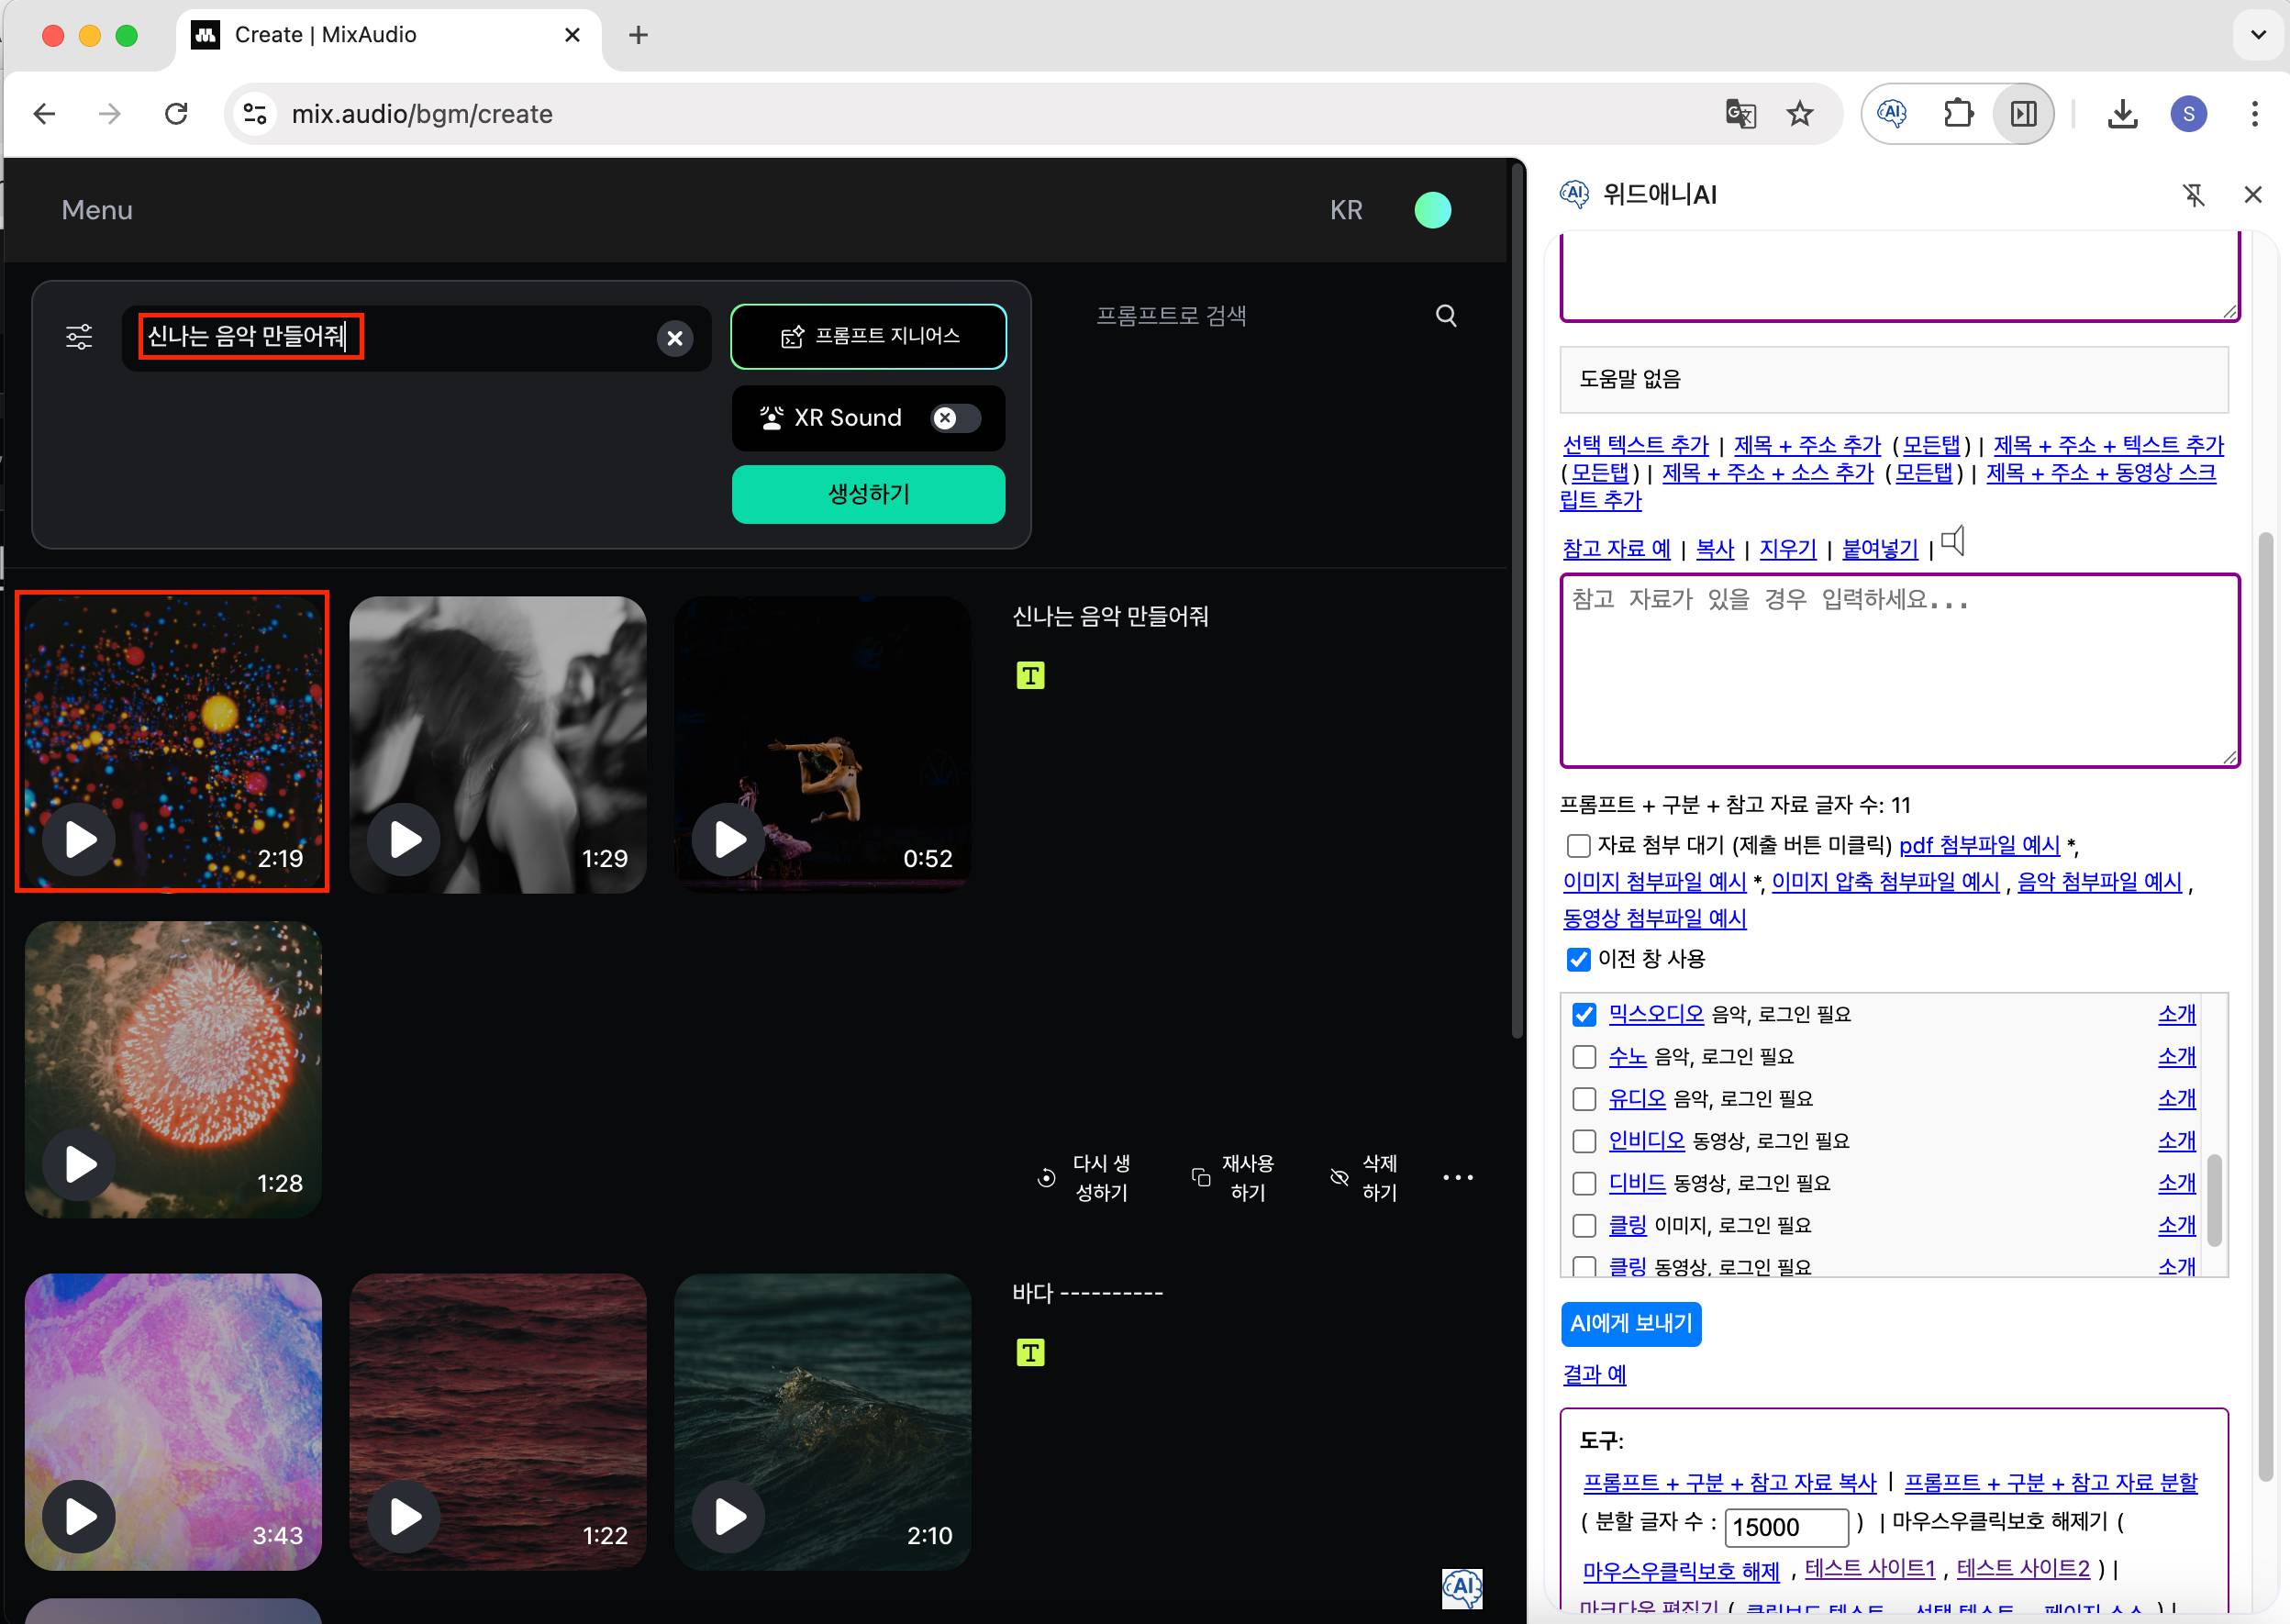Click the prompt search magnifier icon

1445,316
